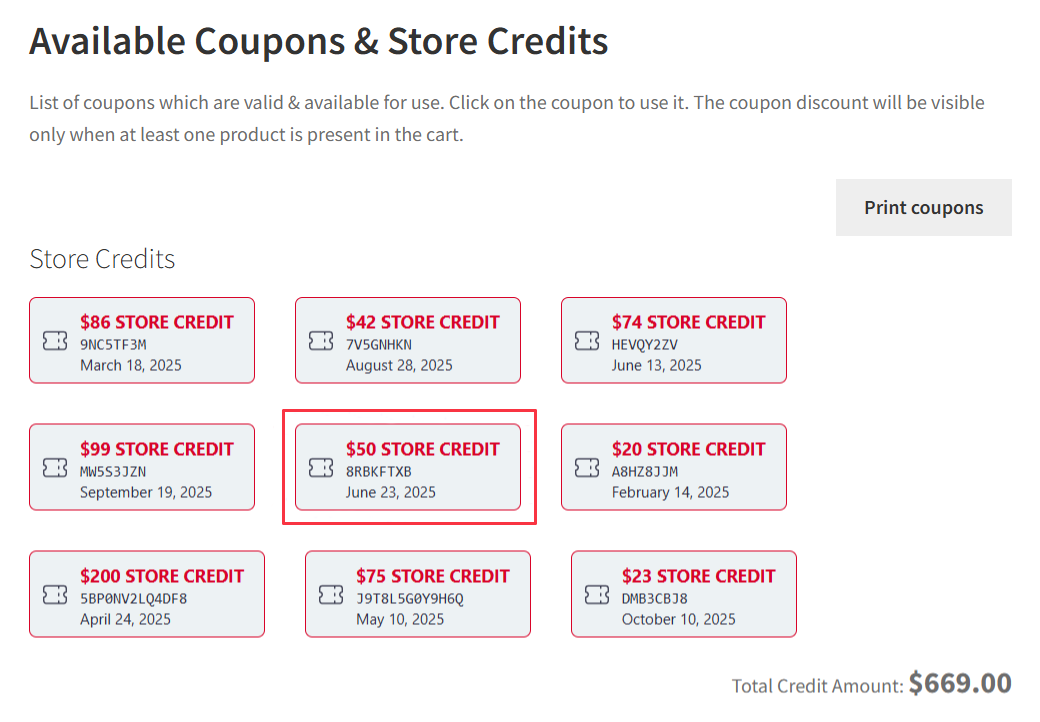This screenshot has height=722, width=1040.
Task: Click the $50 STORE CREDIT title
Action: 423,449
